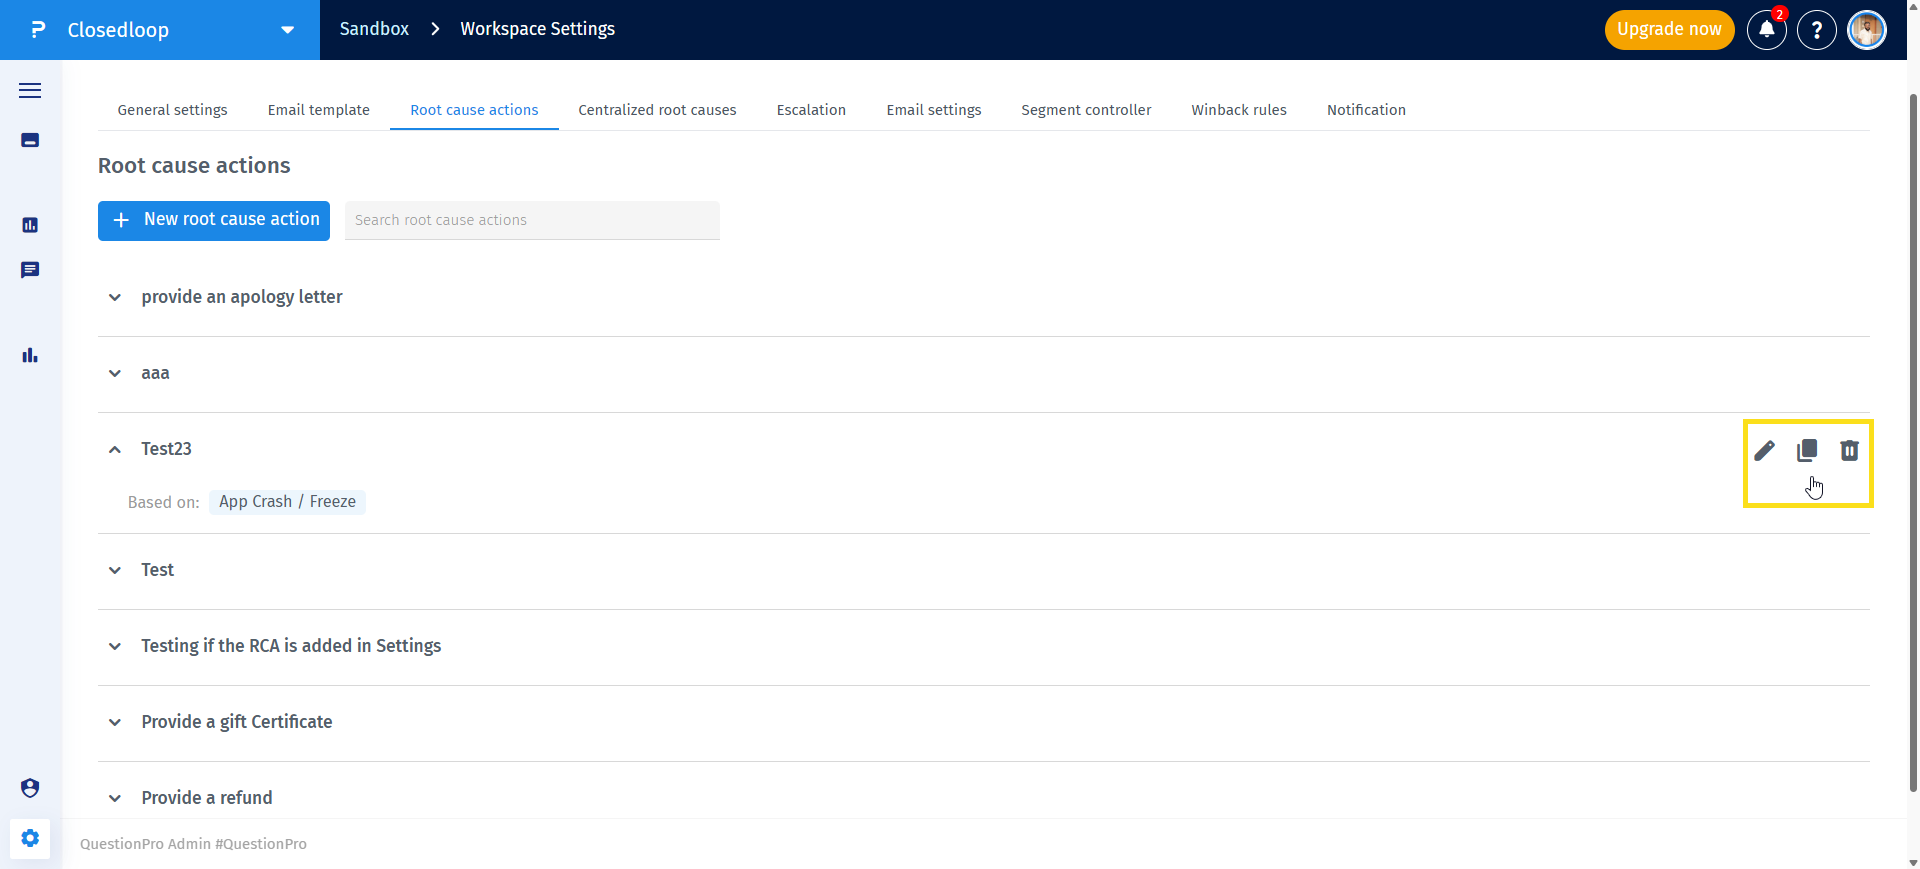Click 'provide an apology letter' title text
Viewport: 1920px width, 869px height.
[x=242, y=297]
